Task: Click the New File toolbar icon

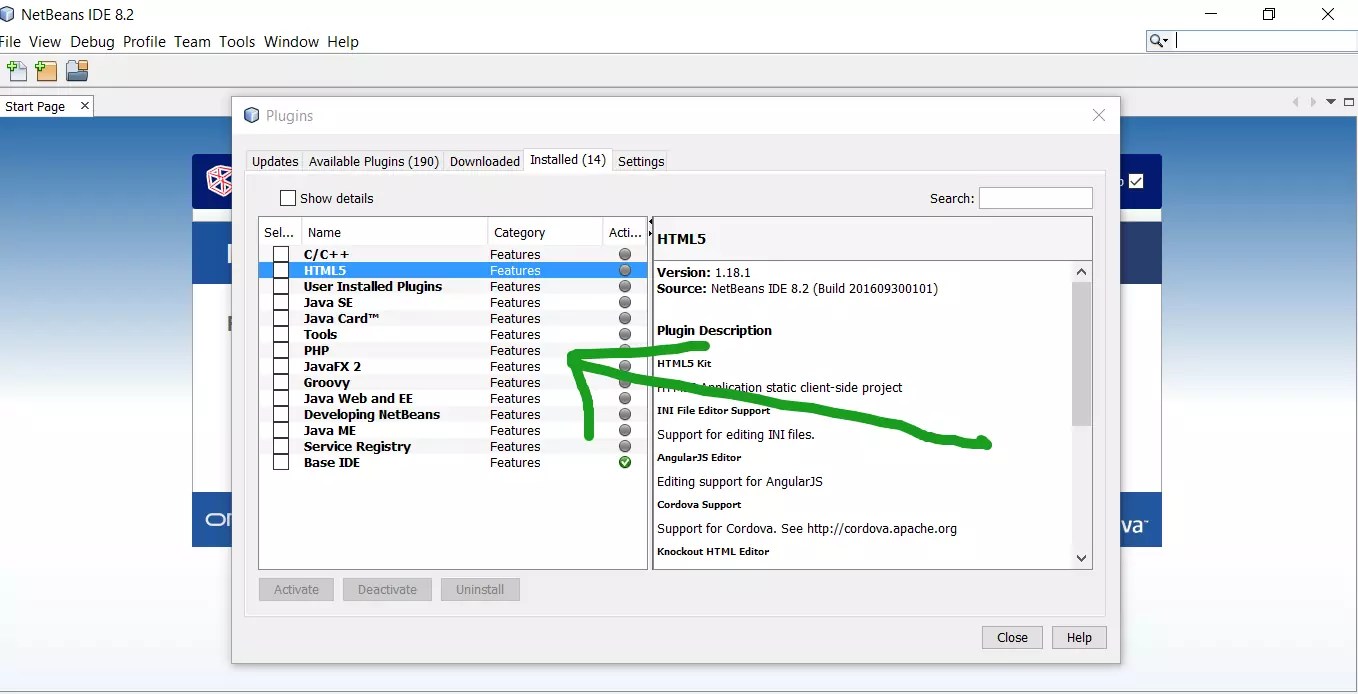Action: point(16,71)
